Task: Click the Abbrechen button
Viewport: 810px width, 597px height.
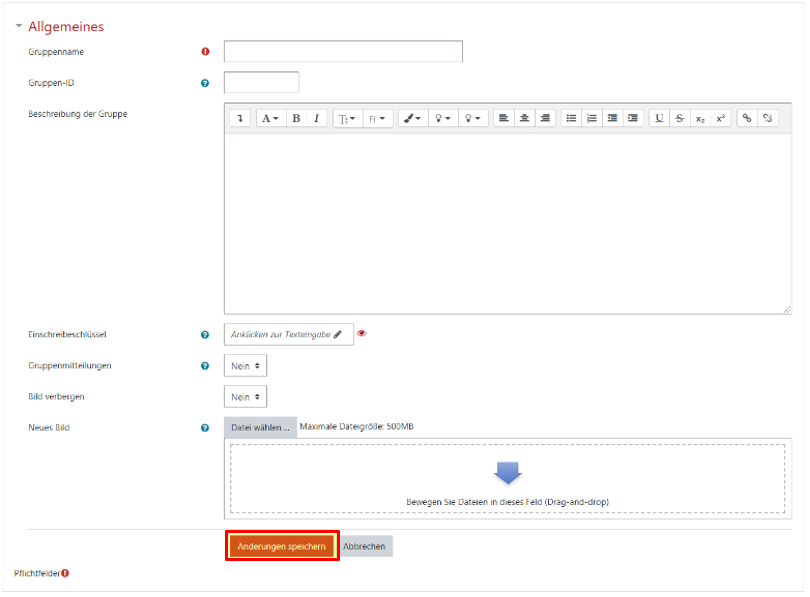Action: [x=366, y=547]
